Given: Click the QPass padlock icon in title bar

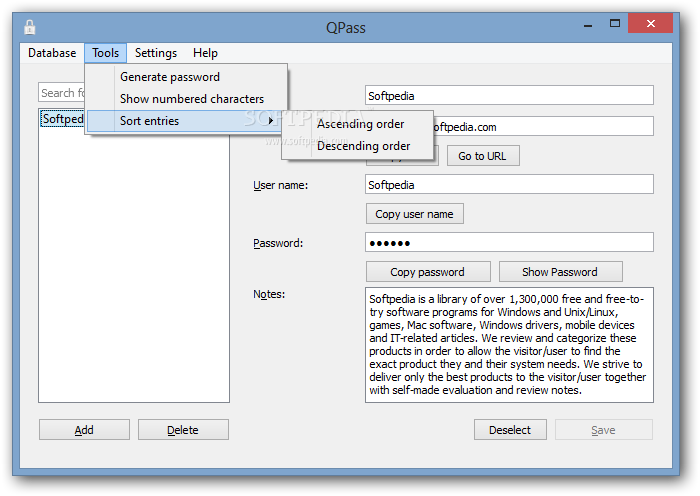Looking at the screenshot, I should pos(29,27).
